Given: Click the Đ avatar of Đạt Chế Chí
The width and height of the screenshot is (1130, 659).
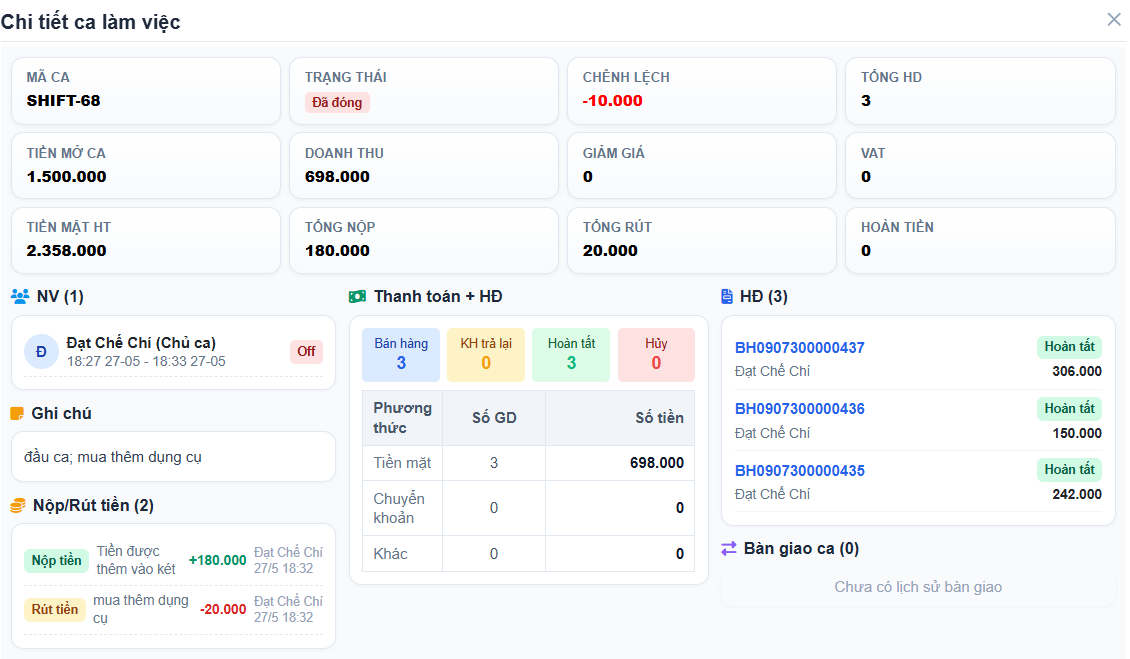Looking at the screenshot, I should [x=41, y=352].
